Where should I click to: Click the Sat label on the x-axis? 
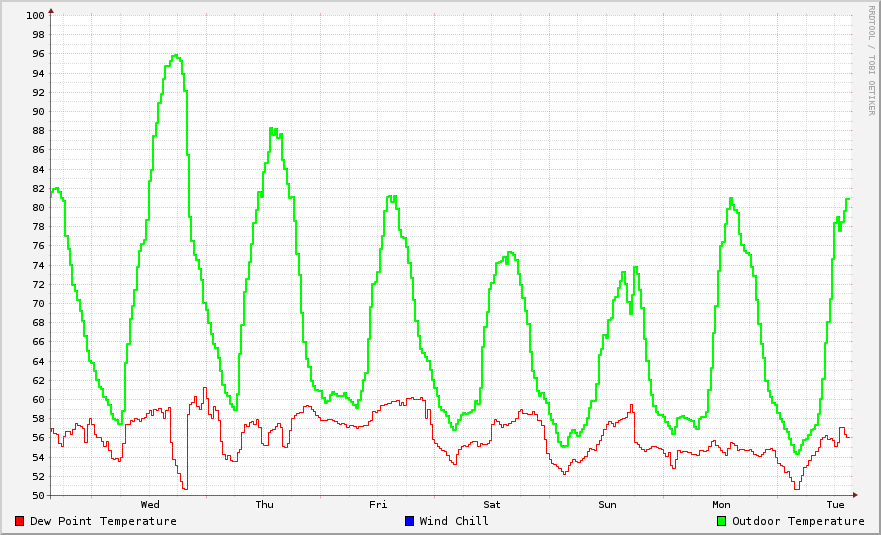(x=492, y=504)
